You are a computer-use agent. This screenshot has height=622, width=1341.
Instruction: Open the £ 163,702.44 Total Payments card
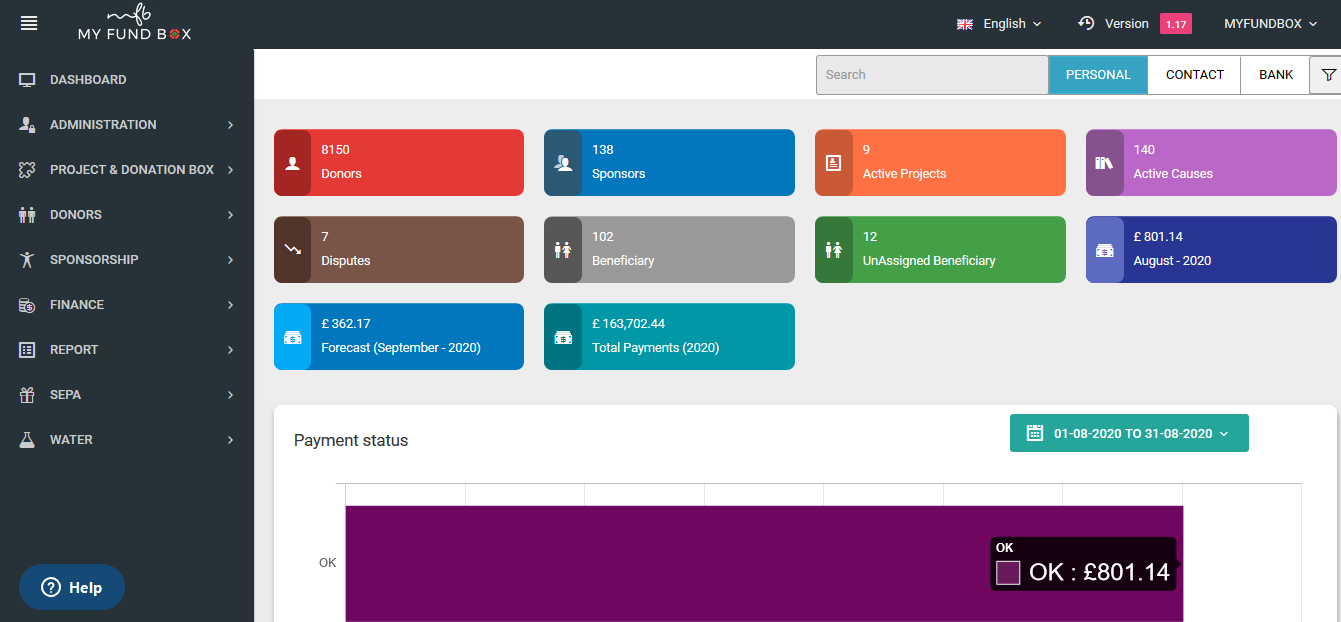pyautogui.click(x=669, y=337)
